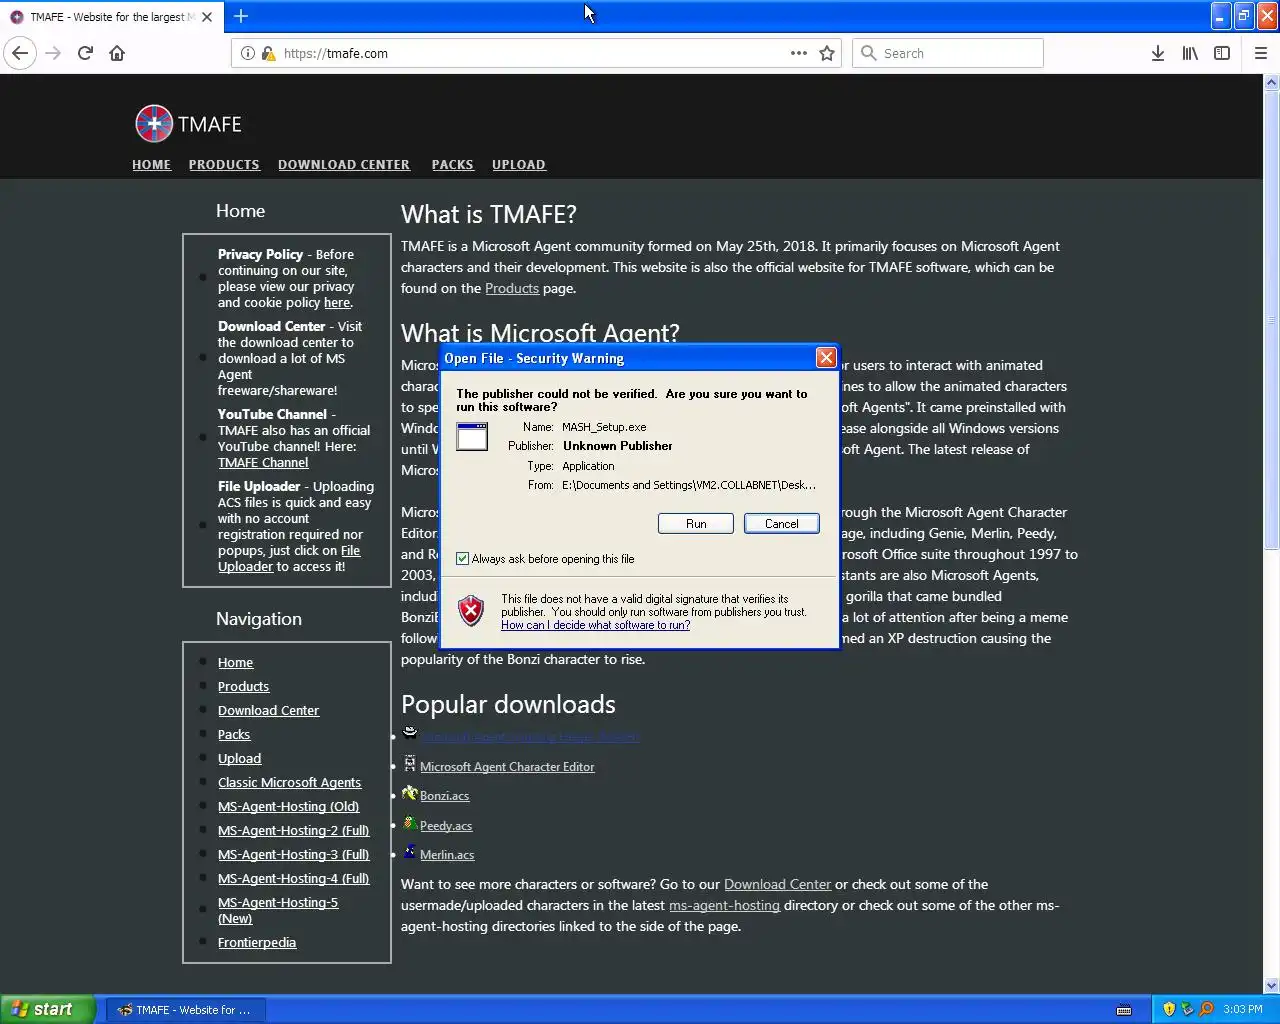Open DOWNLOAD CENTER in the top navigation
Image resolution: width=1280 pixels, height=1024 pixels.
point(344,165)
